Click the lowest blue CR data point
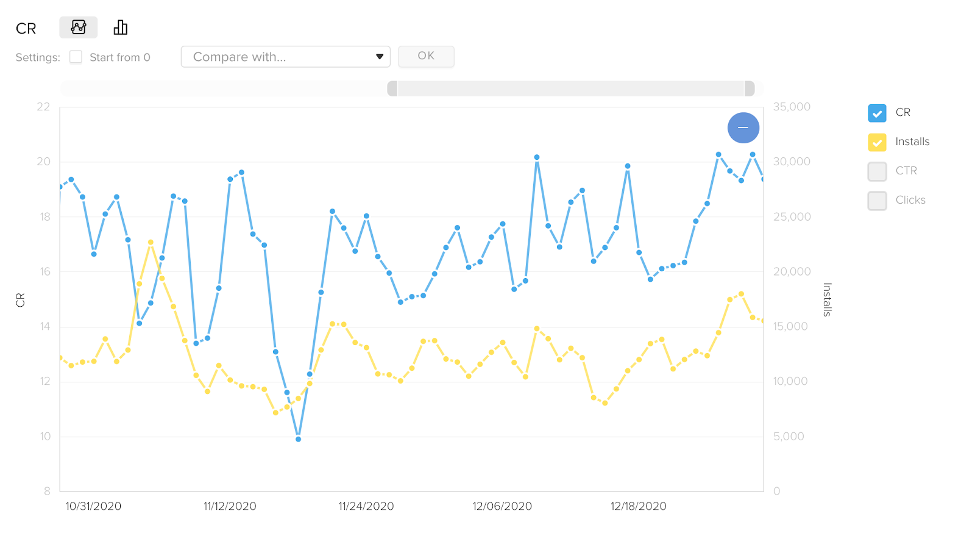 298,439
